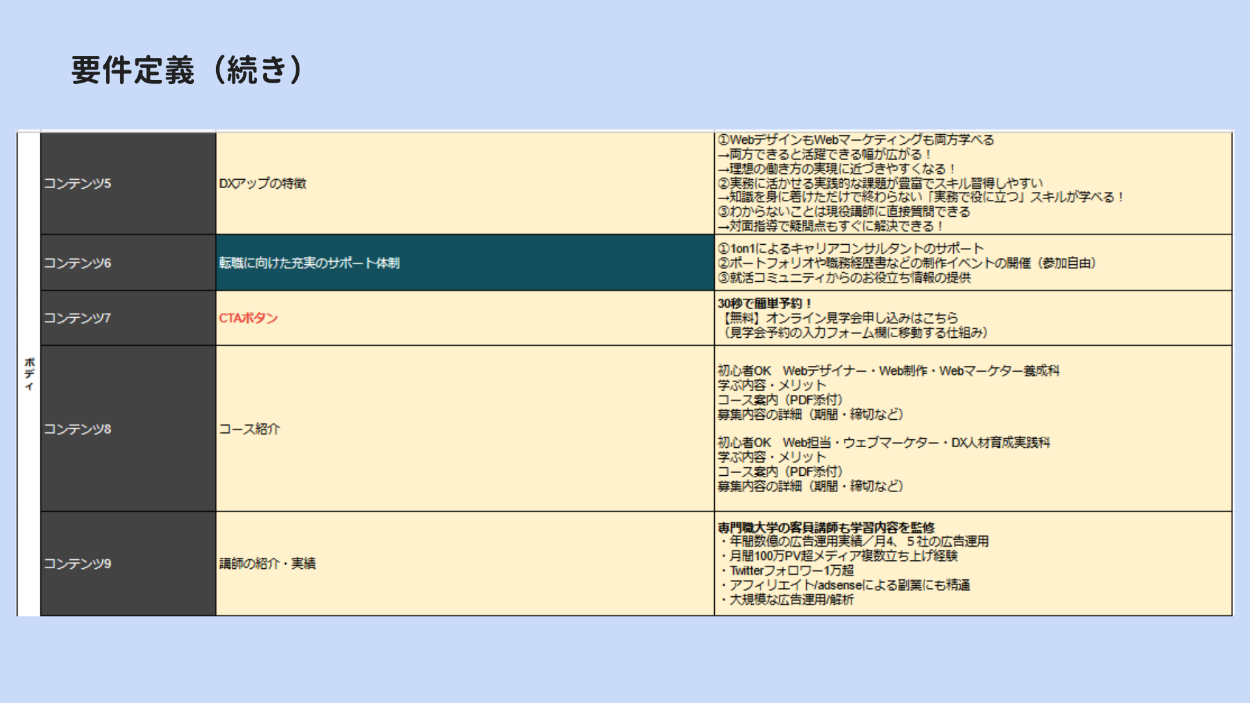This screenshot has height=703, width=1250.
Task: Click the Twitterフォロワー1万超 bullet line
Action: click(786, 570)
